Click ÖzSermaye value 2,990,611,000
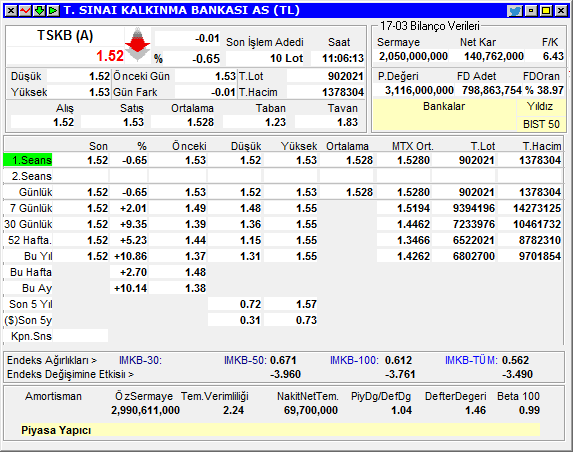 145,410
